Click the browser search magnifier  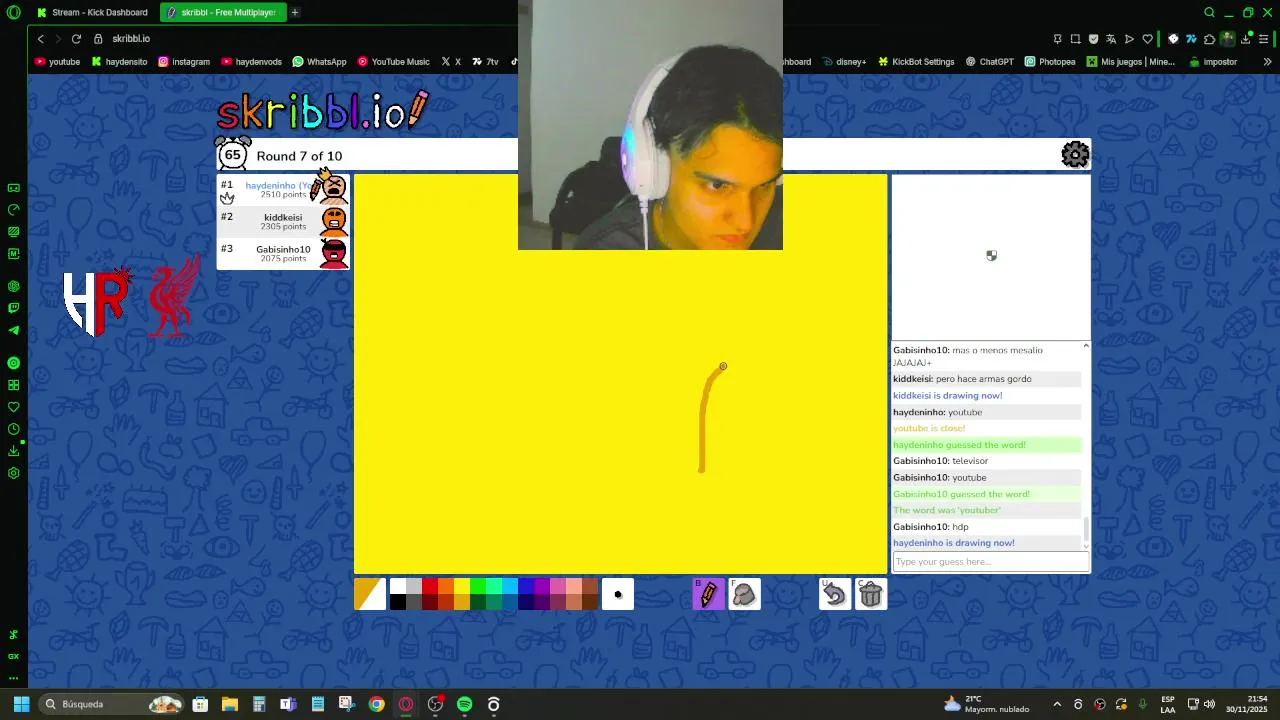tap(1209, 12)
